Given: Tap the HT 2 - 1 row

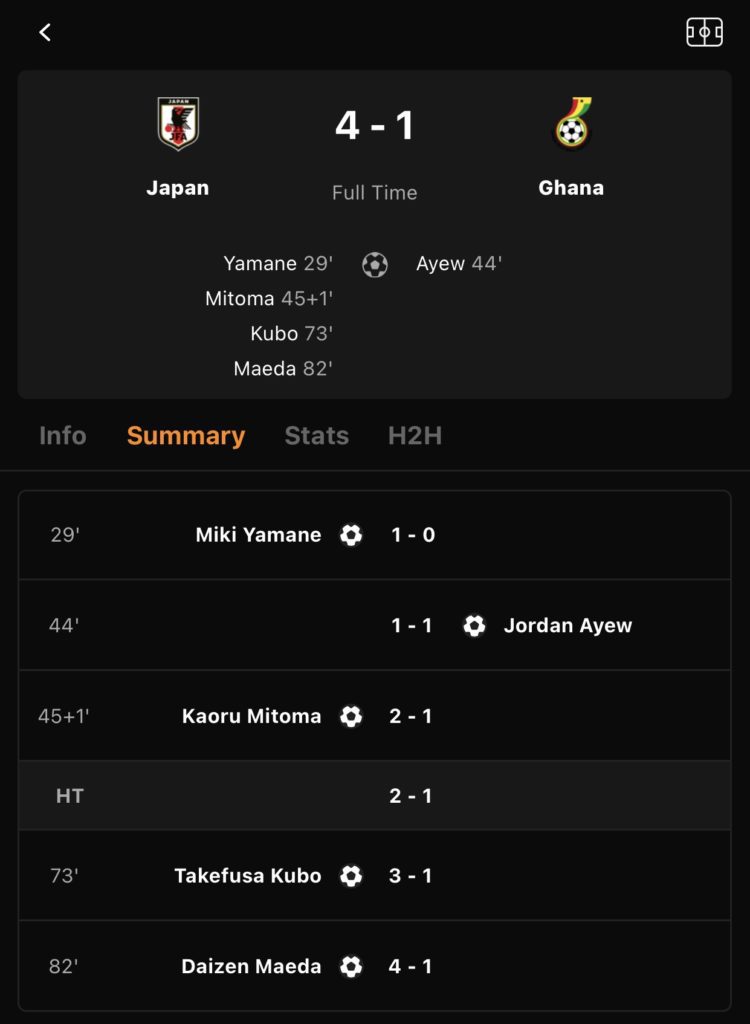Looking at the screenshot, I should click(374, 795).
